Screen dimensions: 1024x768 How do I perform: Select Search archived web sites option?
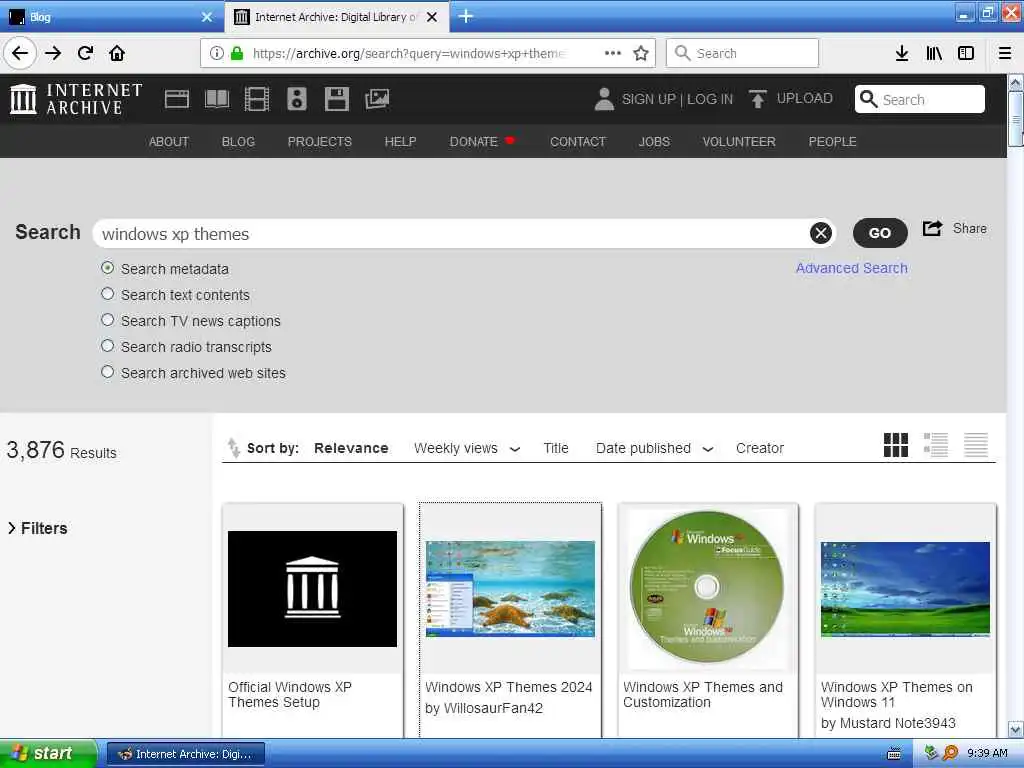coord(108,372)
